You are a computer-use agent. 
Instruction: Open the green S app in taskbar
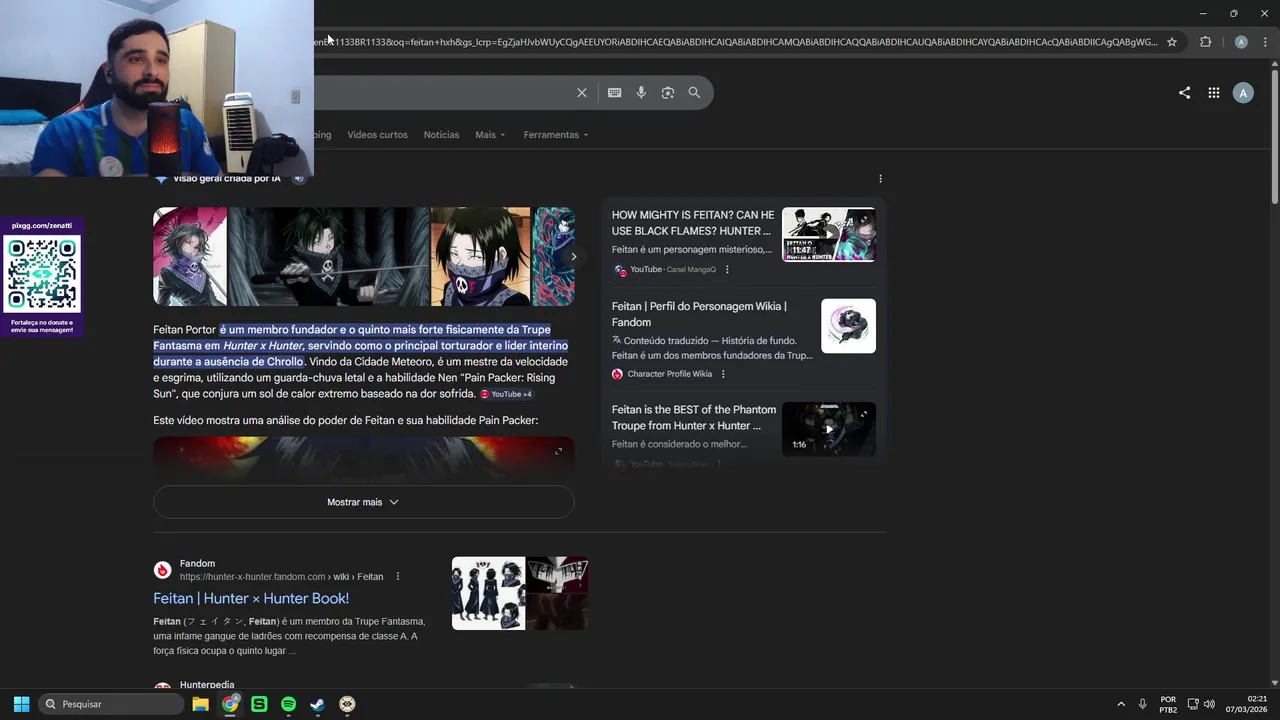coord(259,704)
